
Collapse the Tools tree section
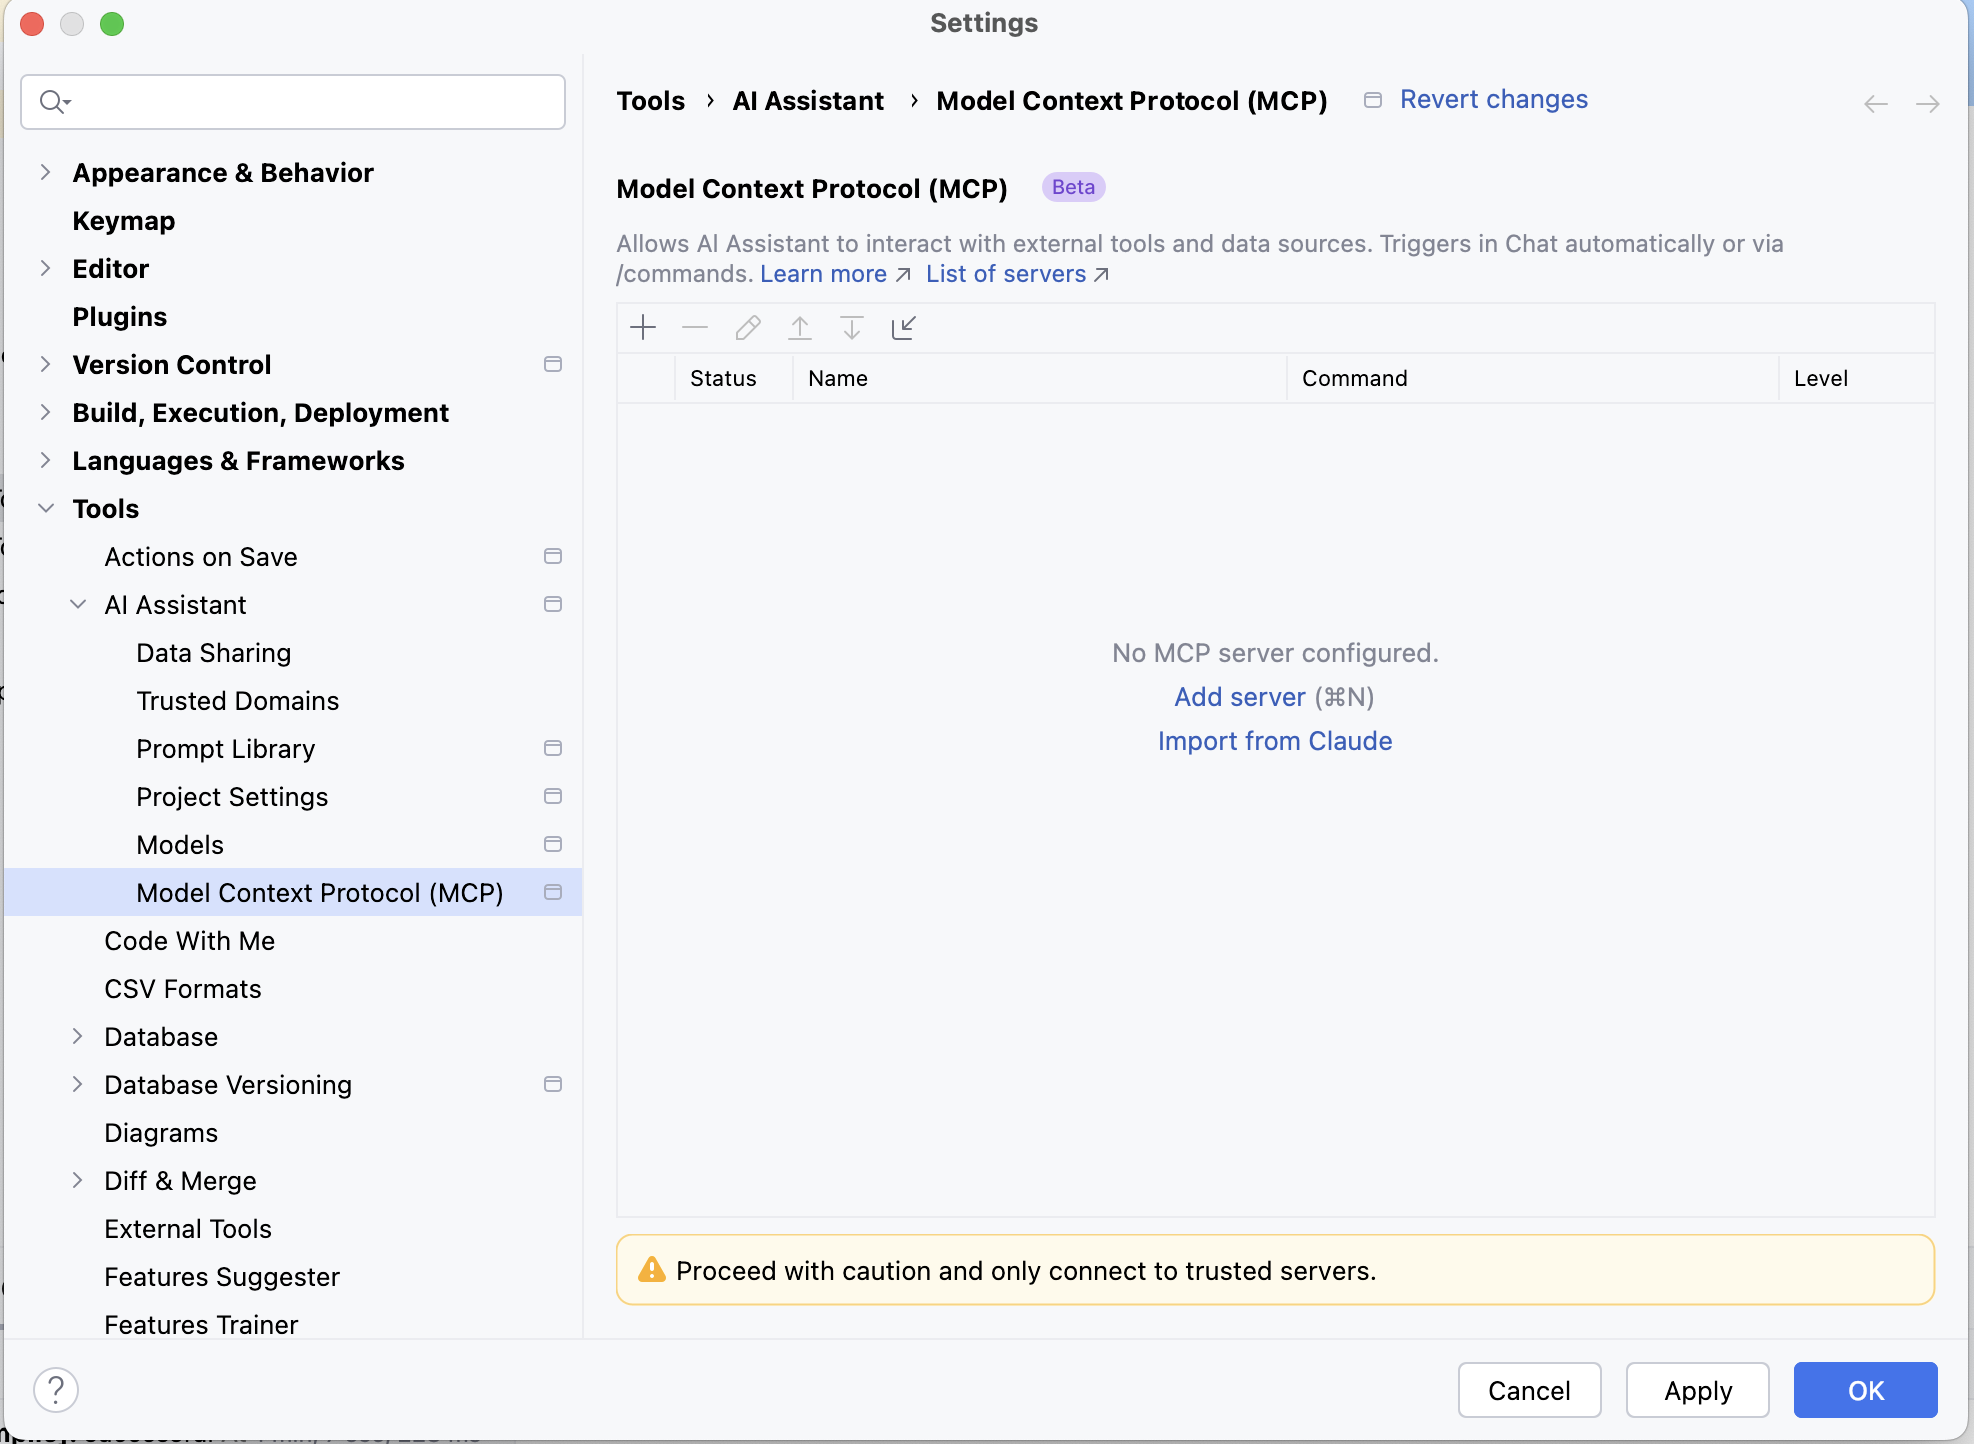[46, 508]
